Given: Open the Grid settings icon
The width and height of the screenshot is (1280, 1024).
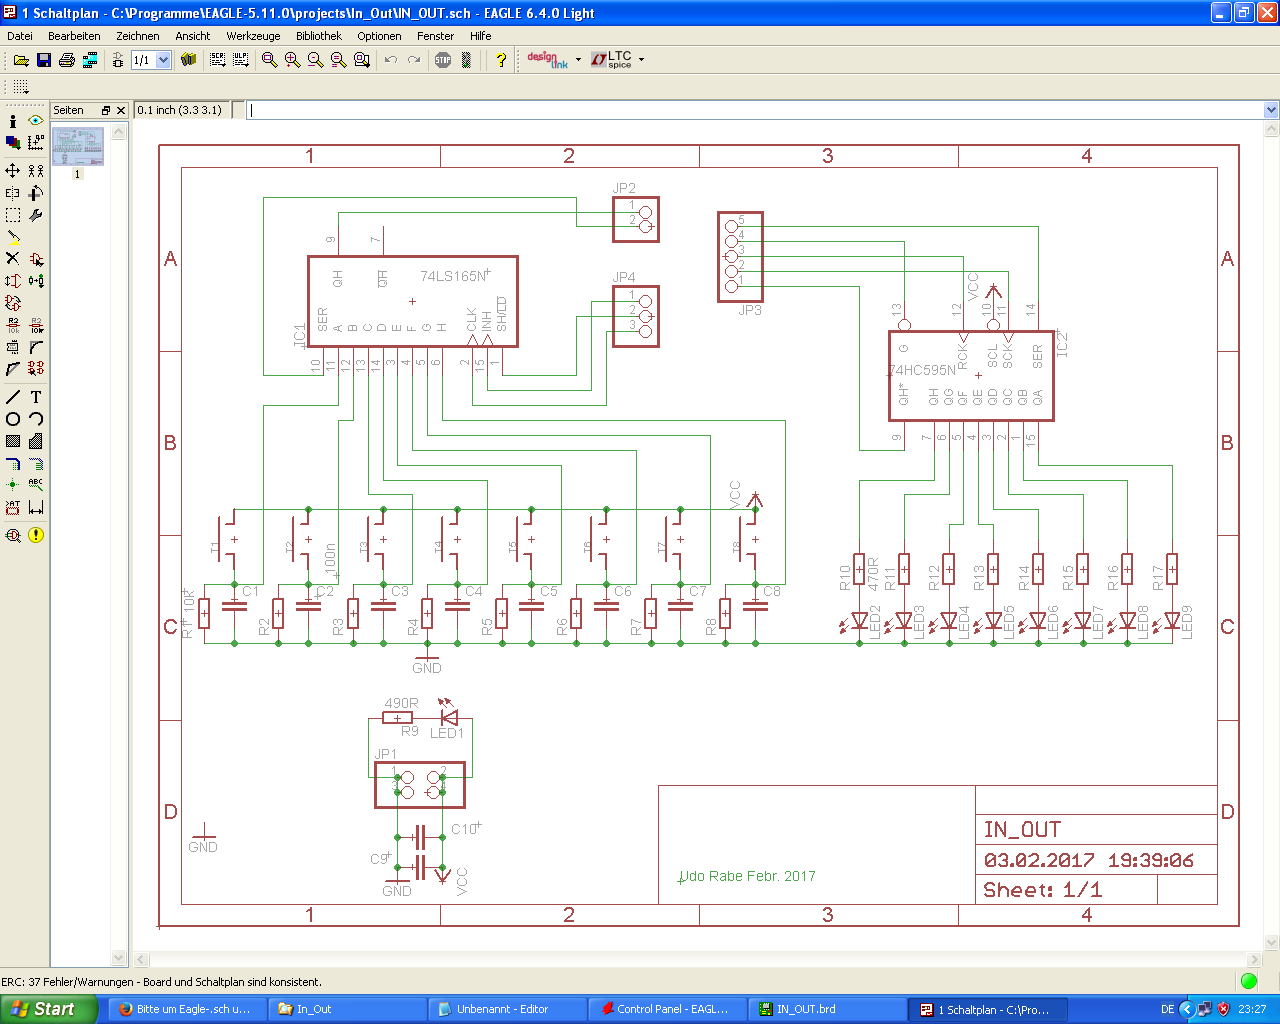Looking at the screenshot, I should point(21,87).
